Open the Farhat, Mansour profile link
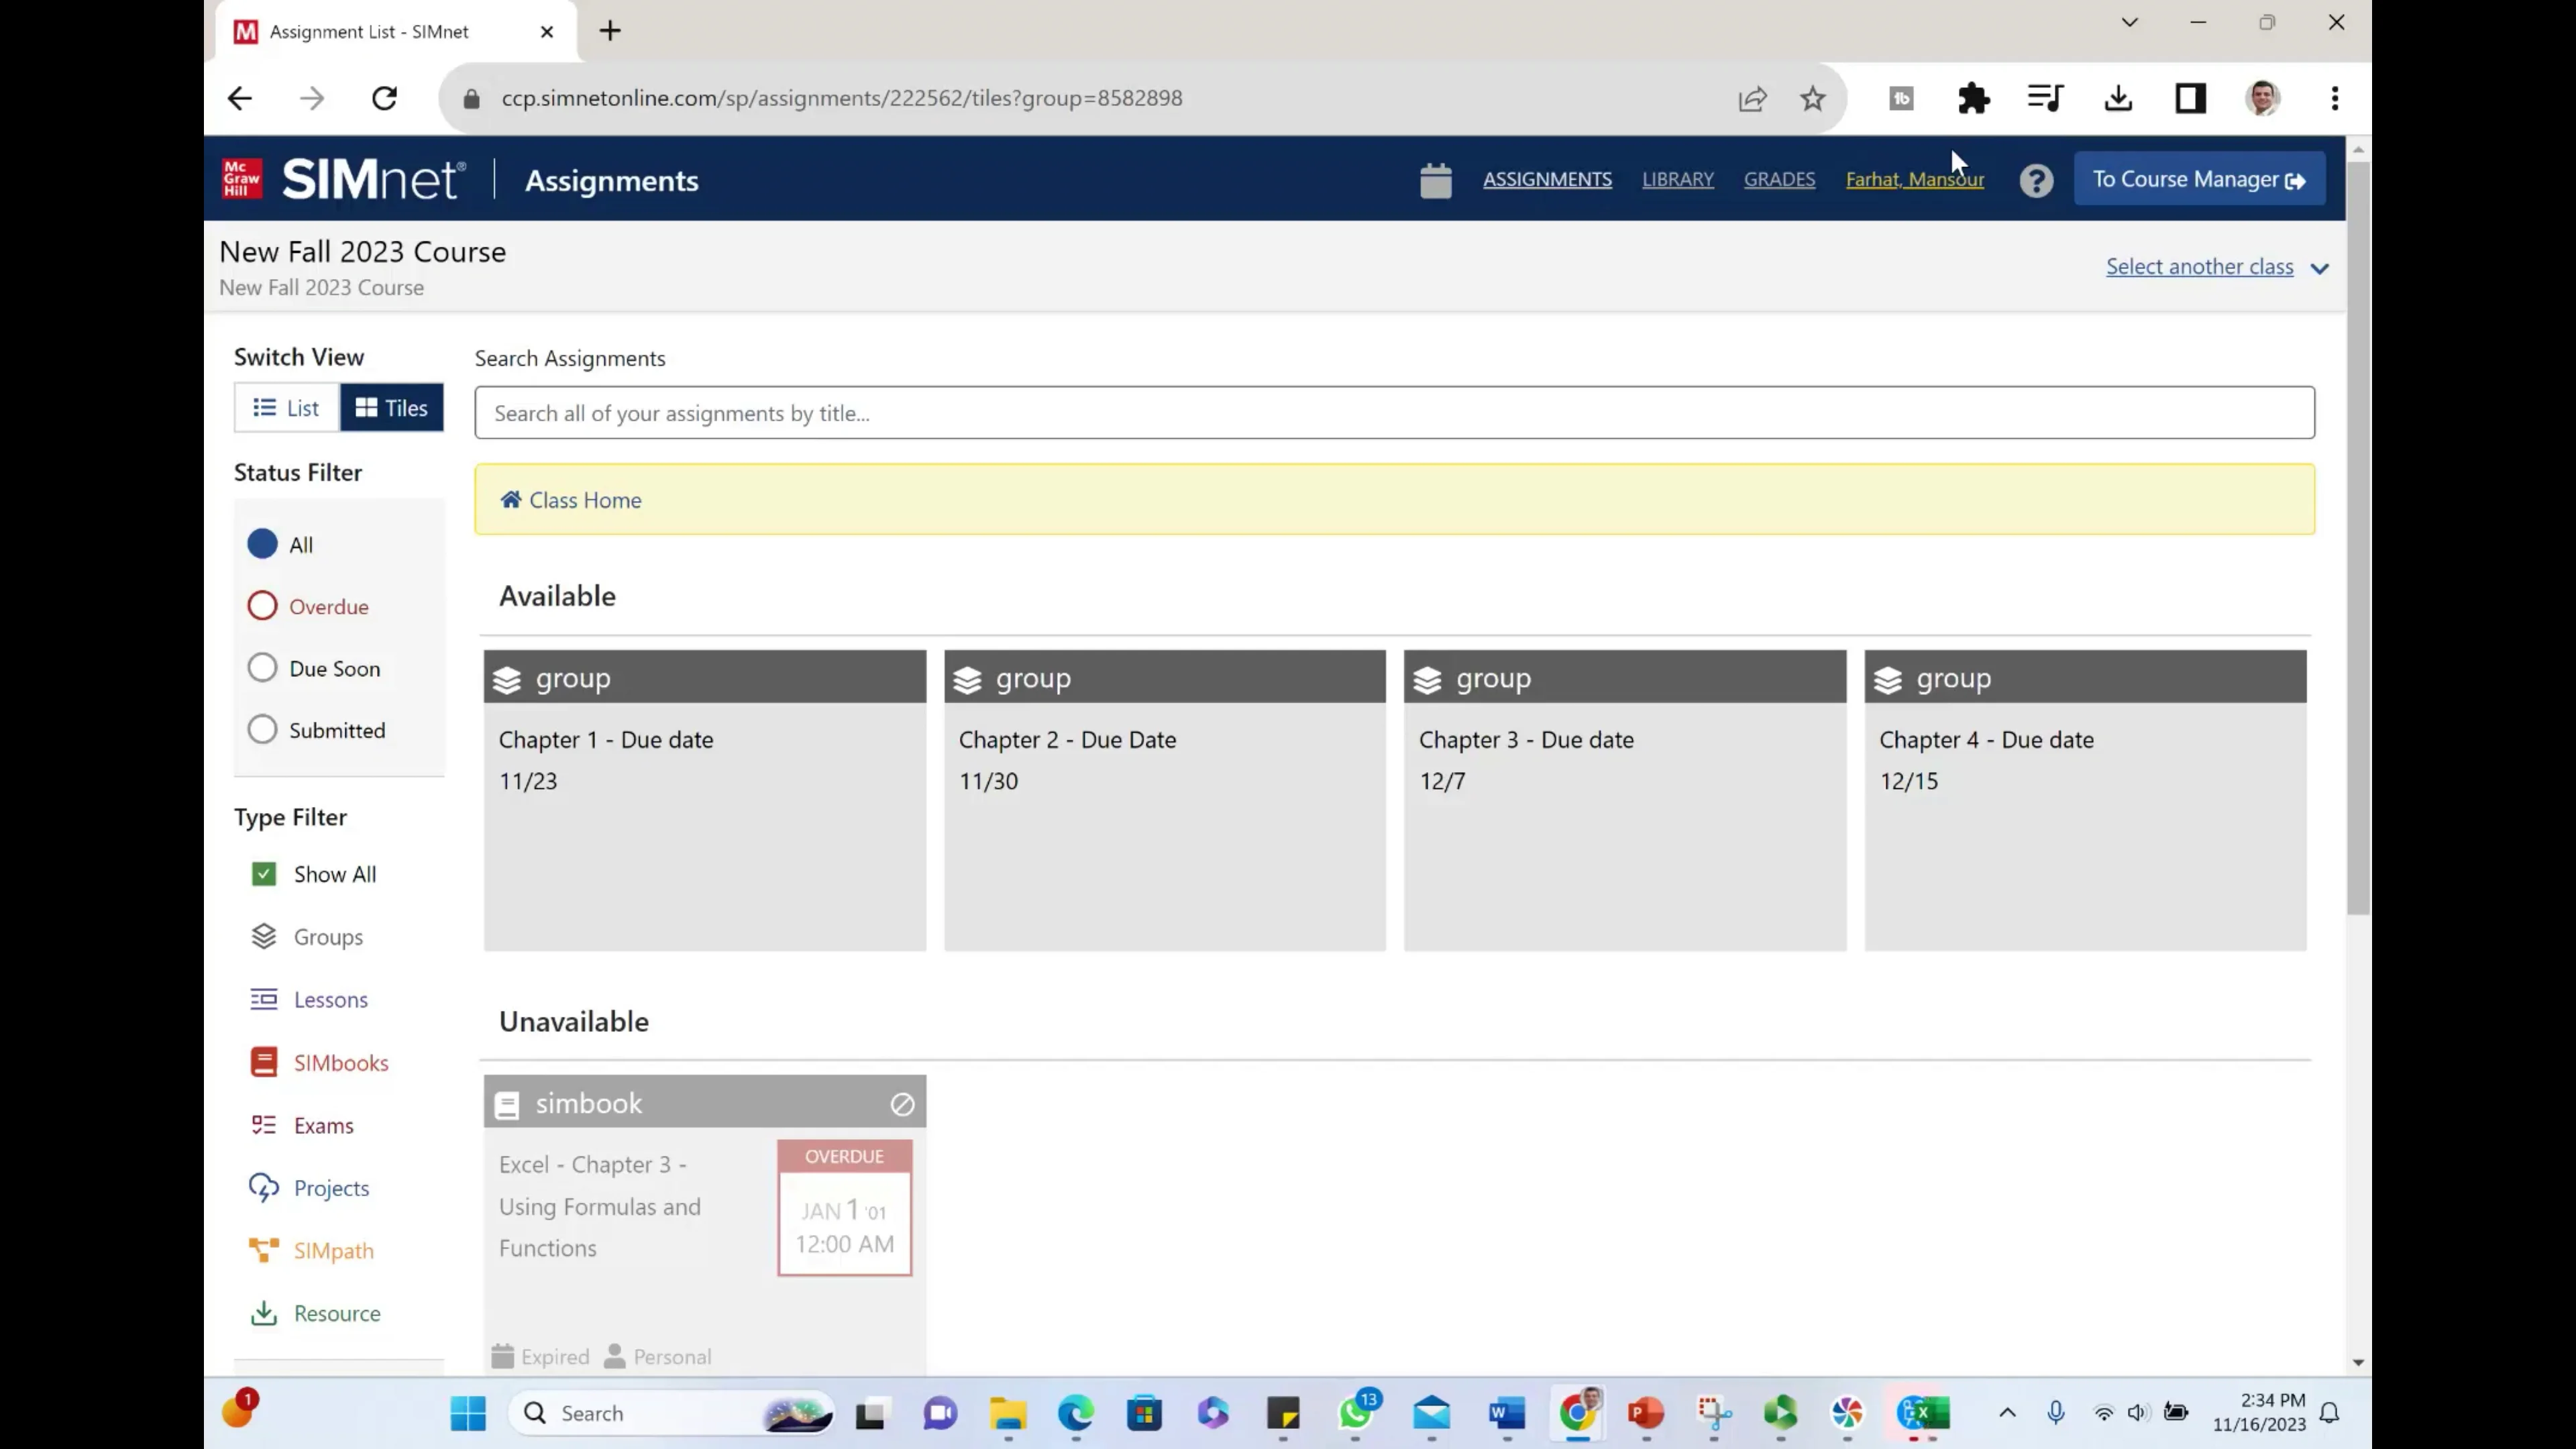The image size is (2576, 1449). click(1915, 180)
